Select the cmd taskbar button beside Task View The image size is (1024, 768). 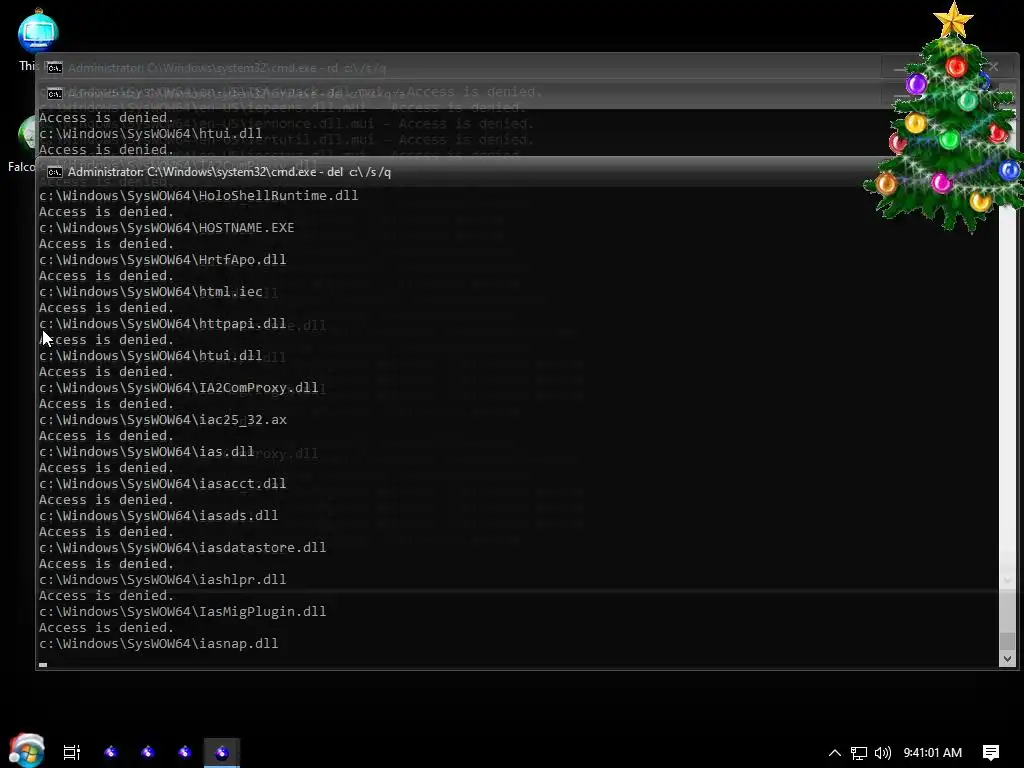[111, 752]
